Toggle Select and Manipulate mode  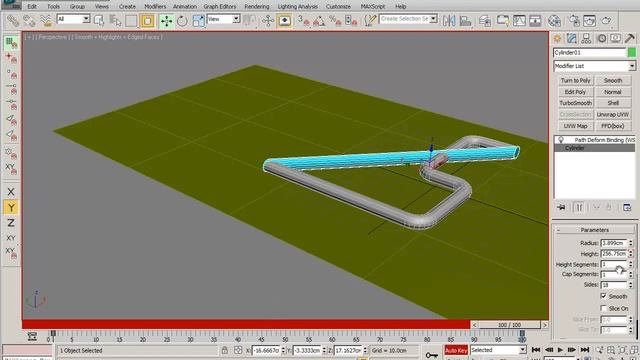coord(268,20)
